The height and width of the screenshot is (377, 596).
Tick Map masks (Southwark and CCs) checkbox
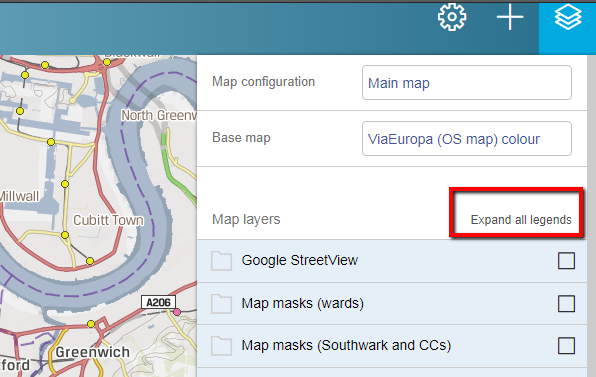566,346
